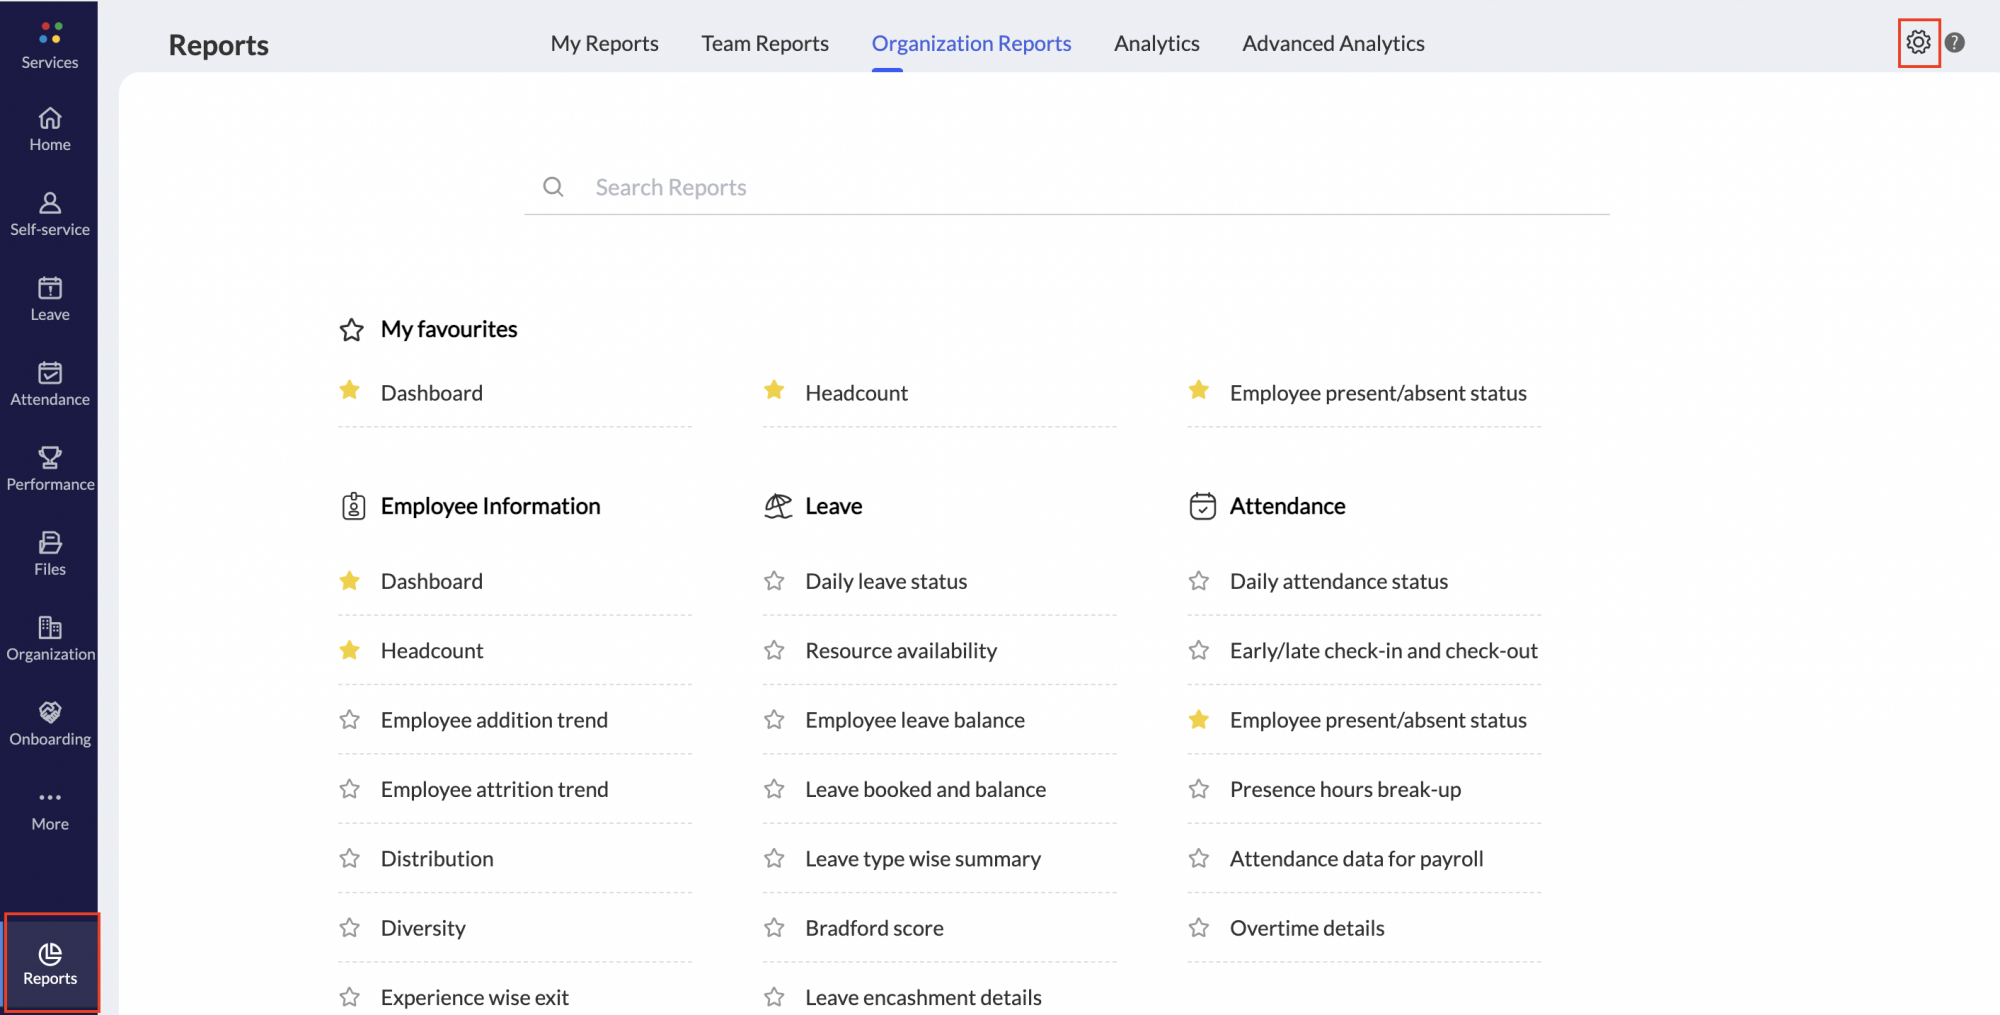This screenshot has width=2000, height=1015.
Task: Open the Advanced Analytics tab
Action: coord(1333,43)
